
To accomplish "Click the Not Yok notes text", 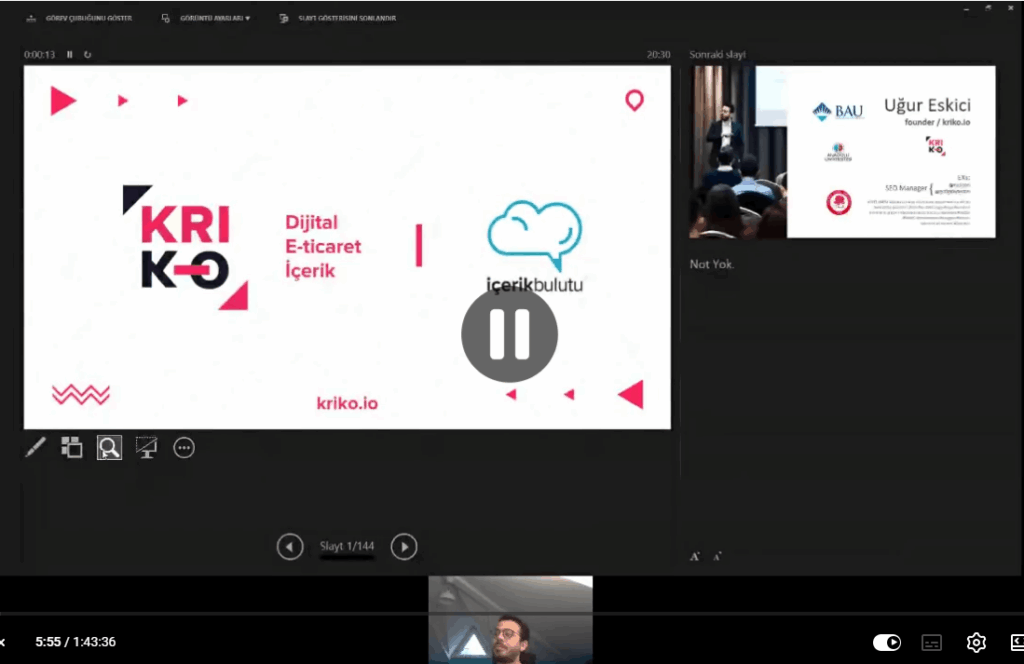I will [x=712, y=264].
